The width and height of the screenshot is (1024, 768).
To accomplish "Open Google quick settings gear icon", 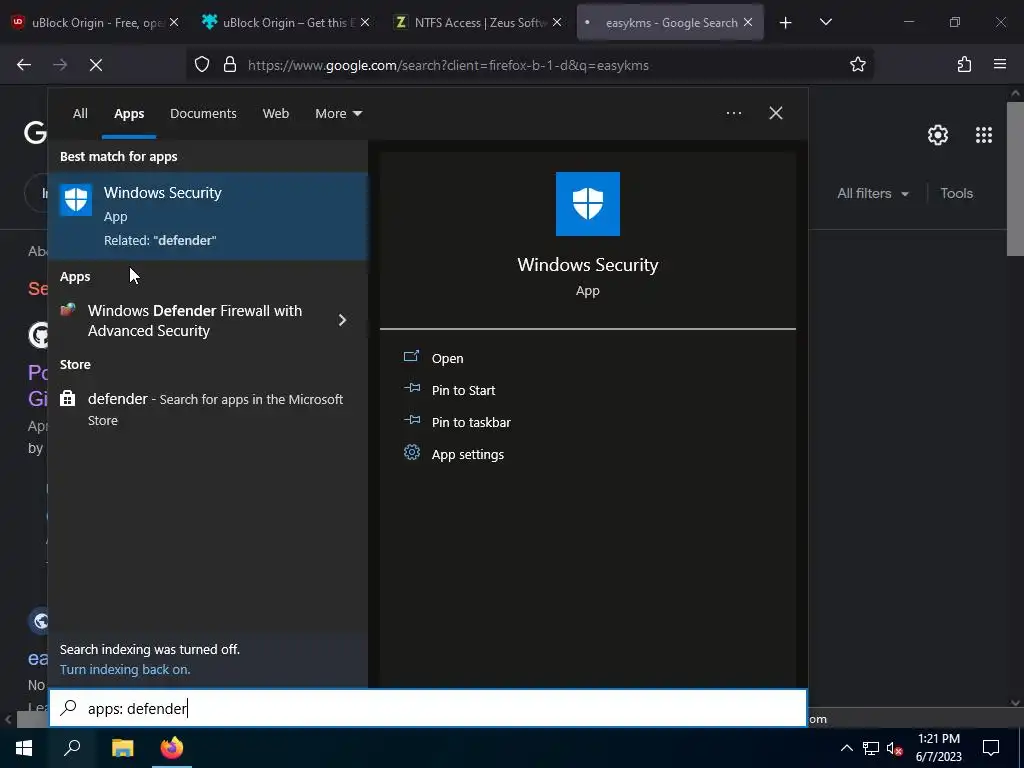I will [938, 135].
